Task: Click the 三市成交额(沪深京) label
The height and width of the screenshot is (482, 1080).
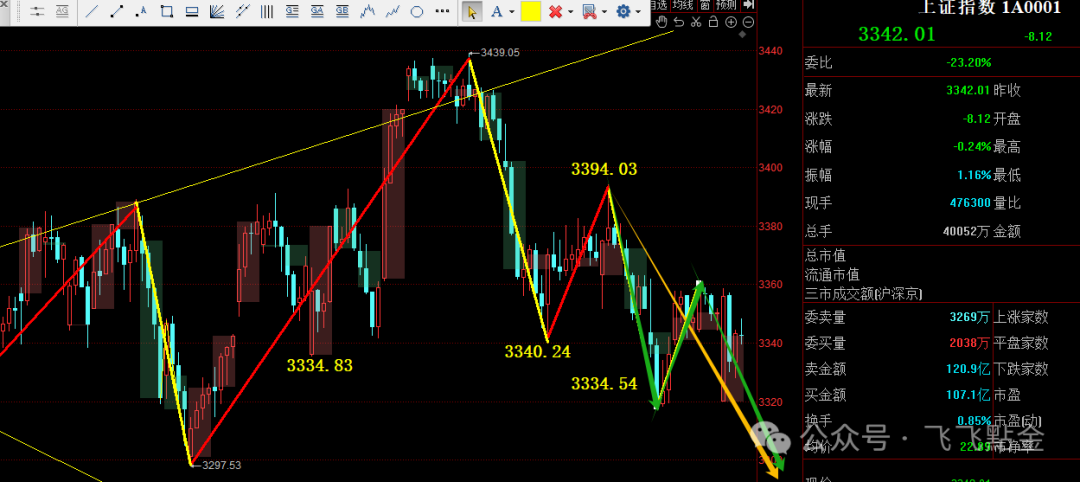Action: click(864, 294)
